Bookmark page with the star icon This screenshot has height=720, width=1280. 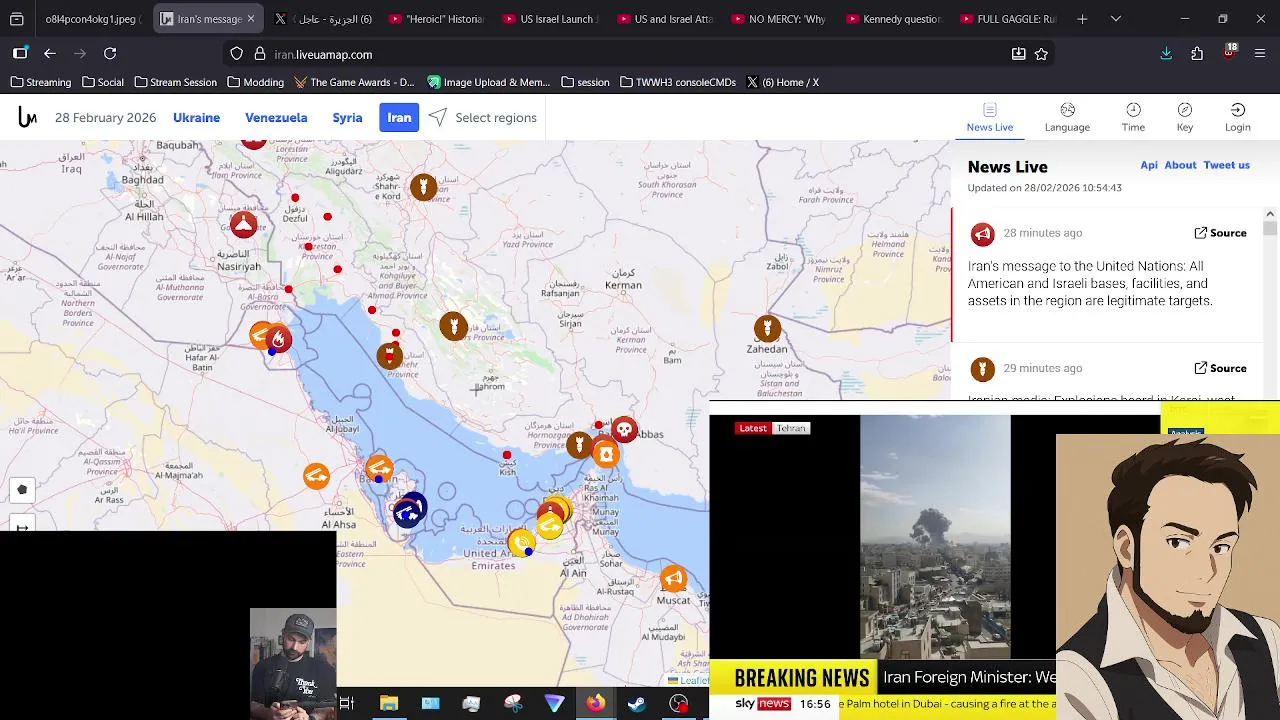[x=1042, y=54]
